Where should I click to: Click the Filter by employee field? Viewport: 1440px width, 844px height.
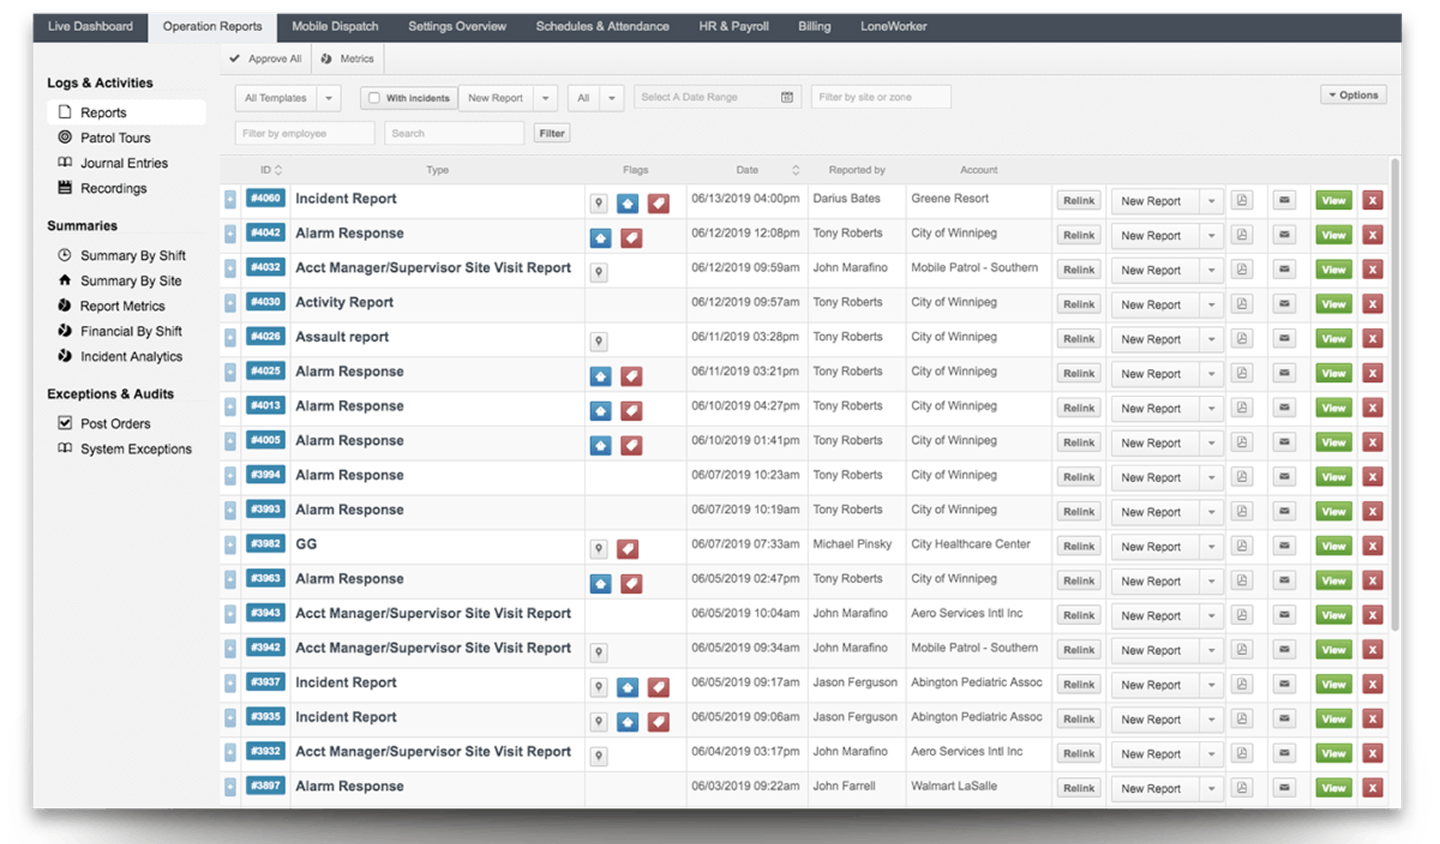click(x=305, y=133)
